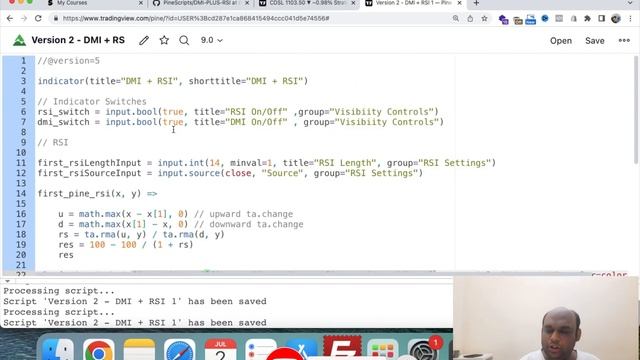Close the My Courses tab
Screen dimensions: 640x360
coord(141,3)
